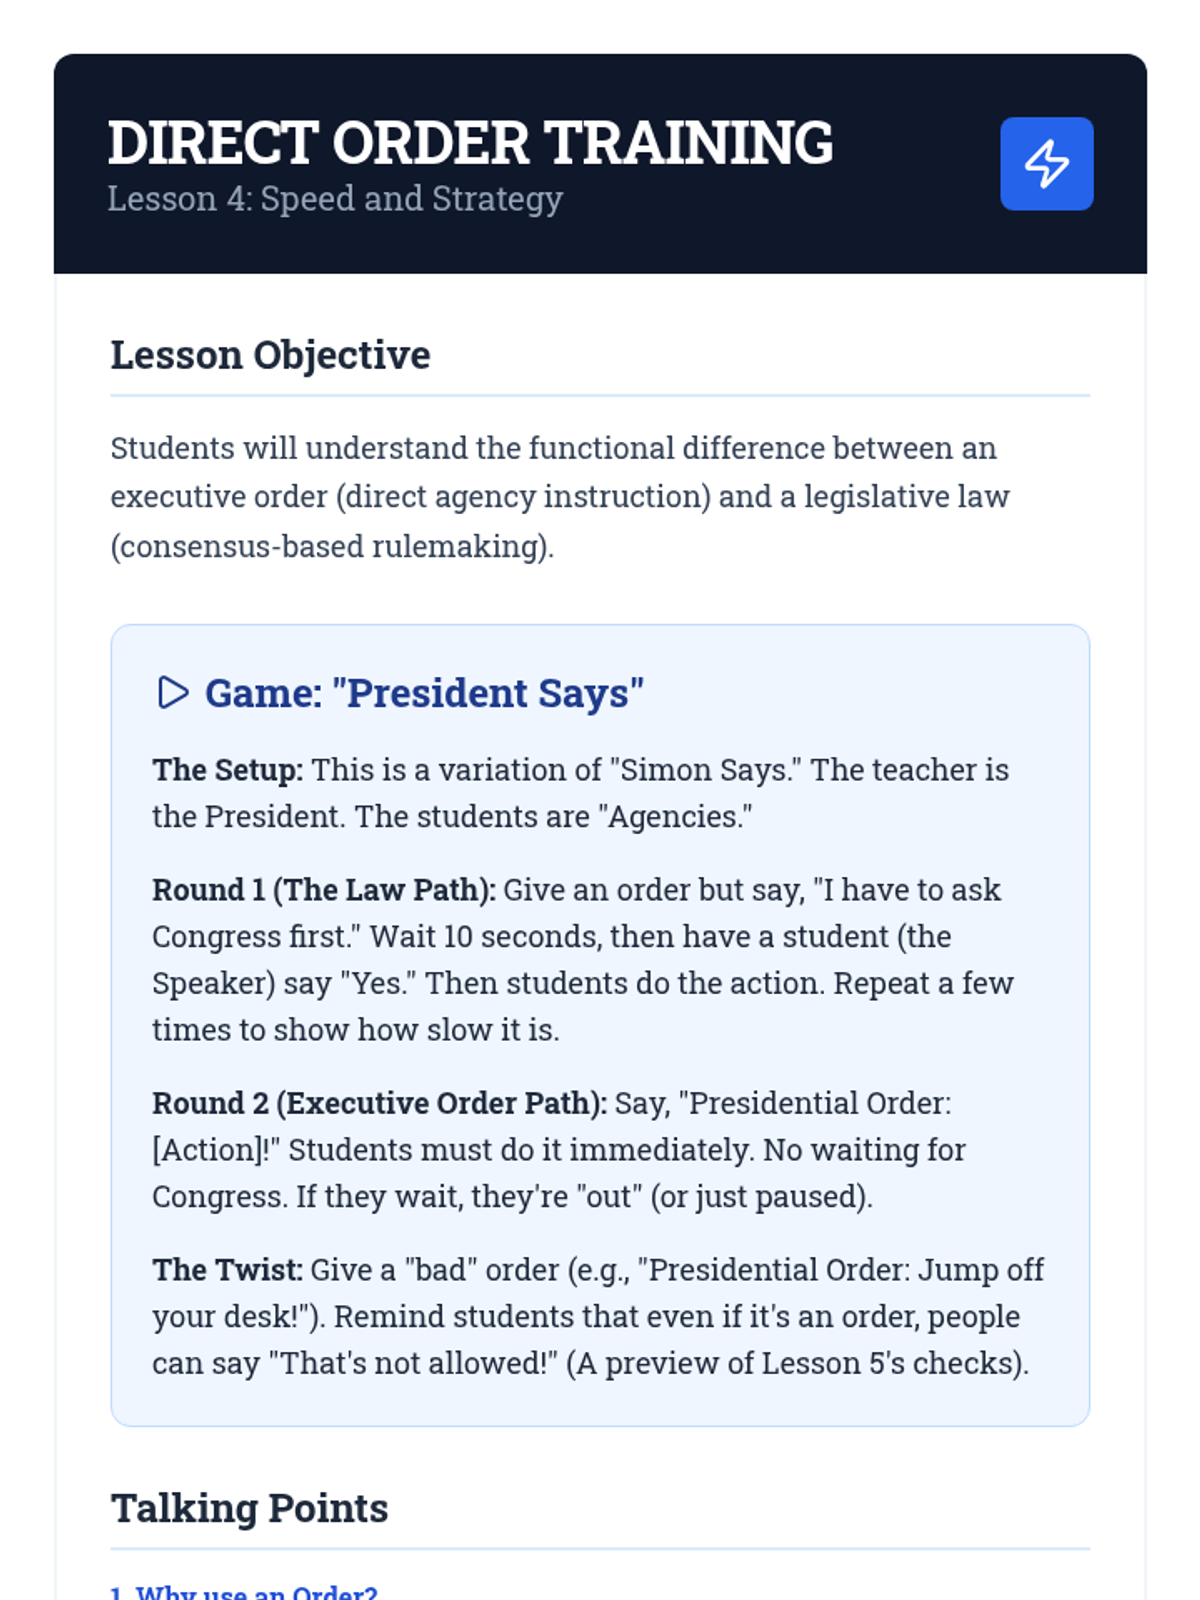Click the bold 'The Twist:' label
The image size is (1200, 1600).
pyautogui.click(x=227, y=1270)
